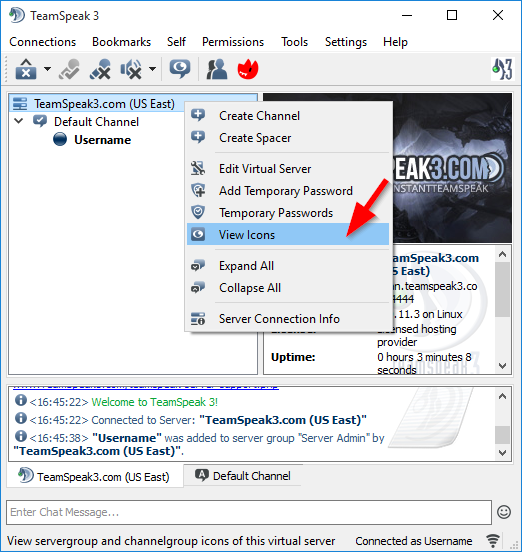Click the Edit Virtual Server tools icon
Viewport: 522px width, 552px height.
[x=198, y=168]
